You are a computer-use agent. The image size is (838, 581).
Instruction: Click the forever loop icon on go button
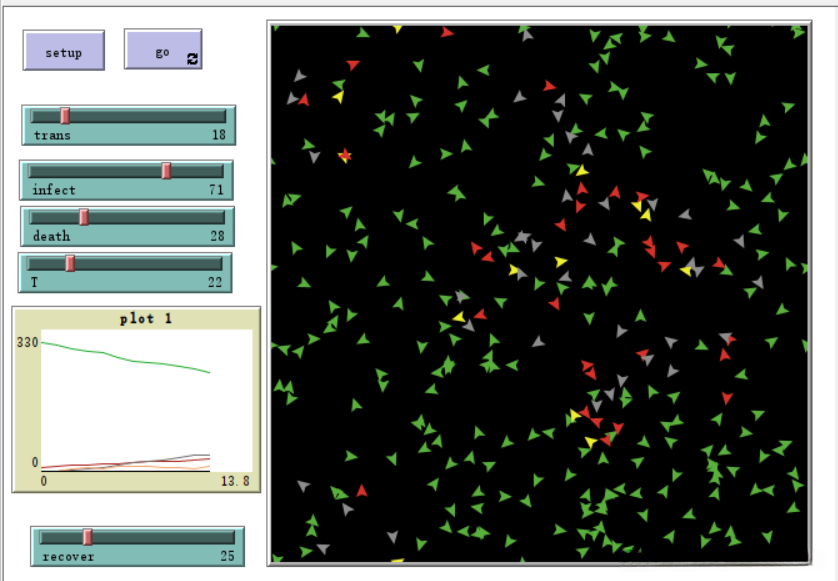tap(192, 59)
